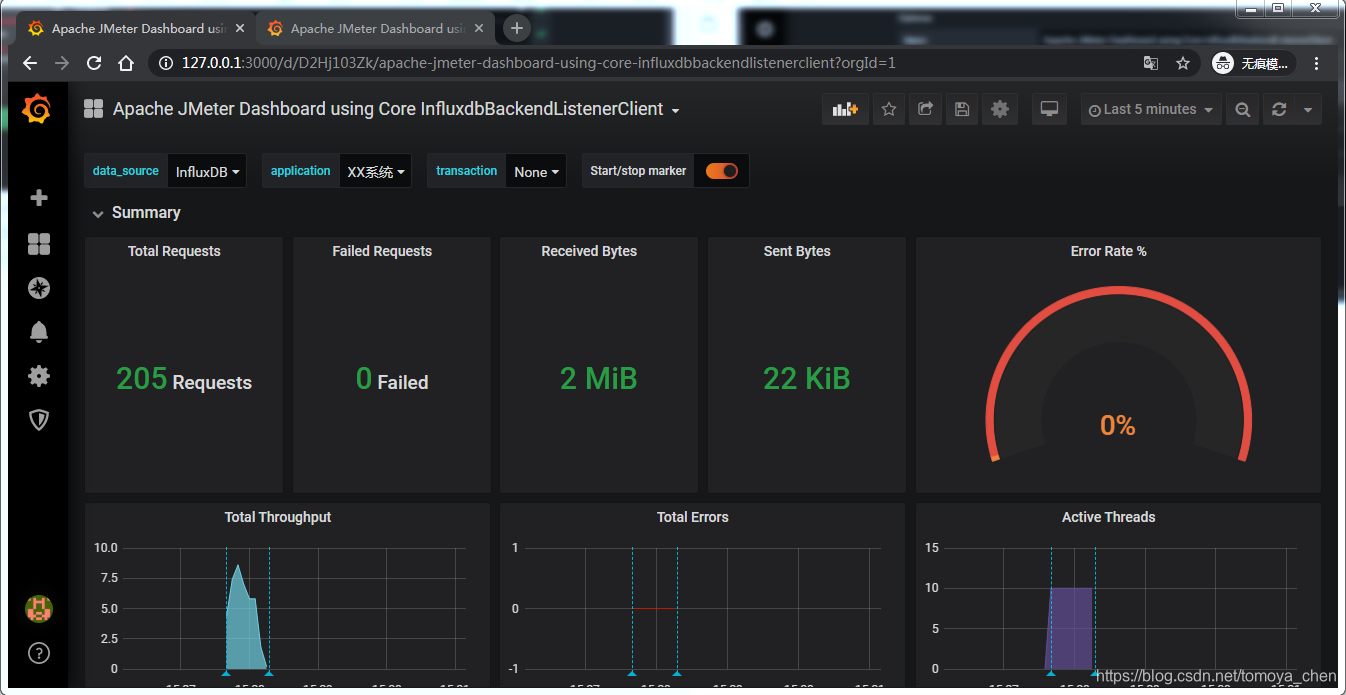Open the Help question mark icon
The height and width of the screenshot is (695, 1346).
pos(39,654)
